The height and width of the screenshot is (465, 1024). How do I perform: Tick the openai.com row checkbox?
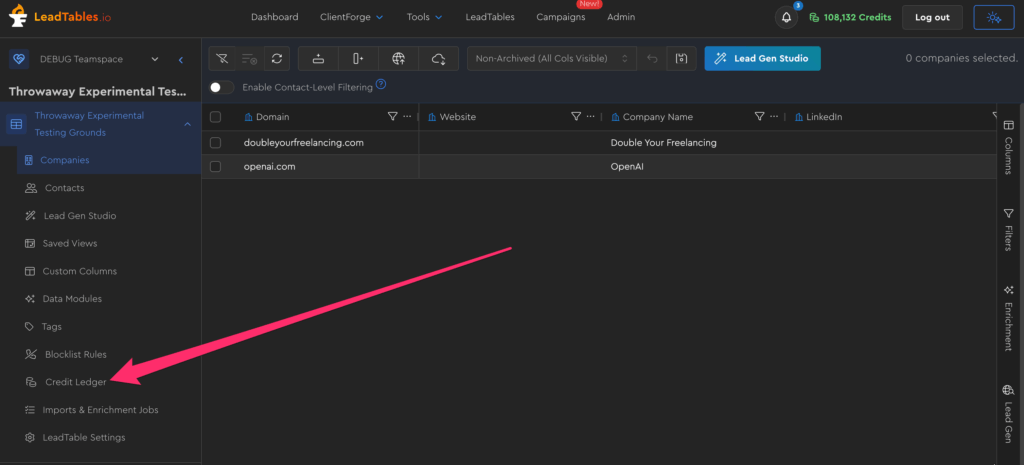pyautogui.click(x=215, y=167)
